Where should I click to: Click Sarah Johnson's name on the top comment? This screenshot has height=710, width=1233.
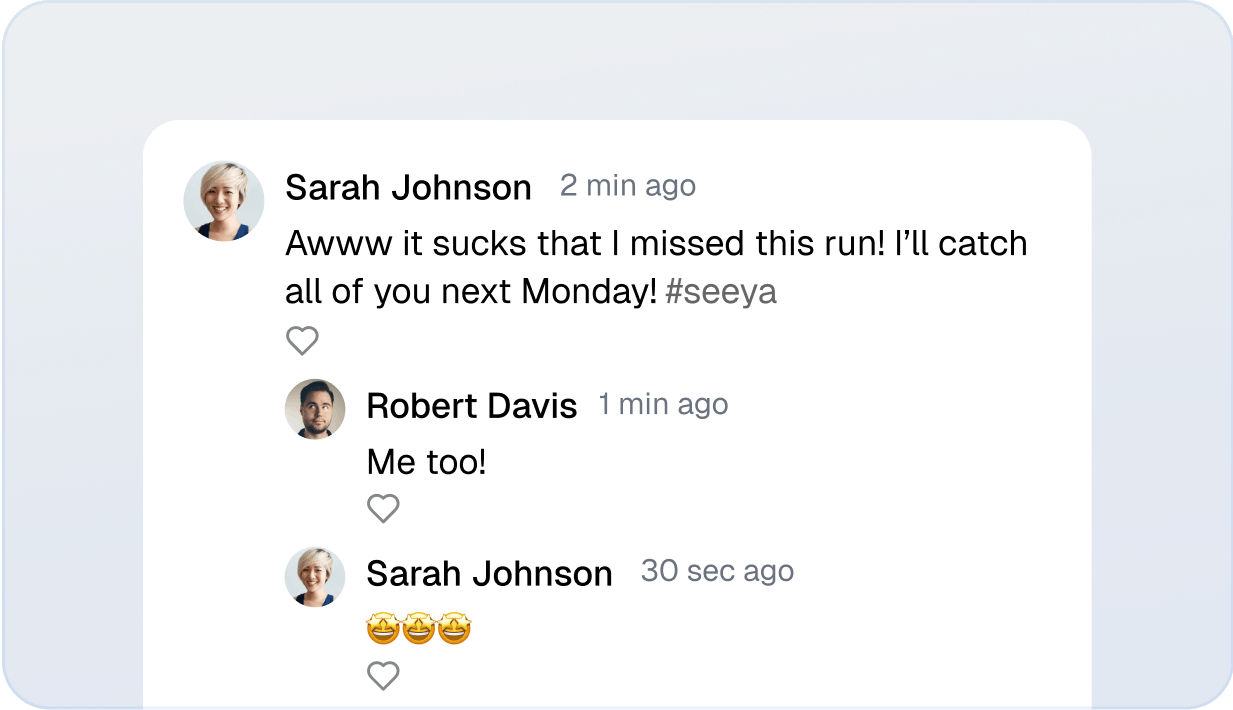(408, 187)
